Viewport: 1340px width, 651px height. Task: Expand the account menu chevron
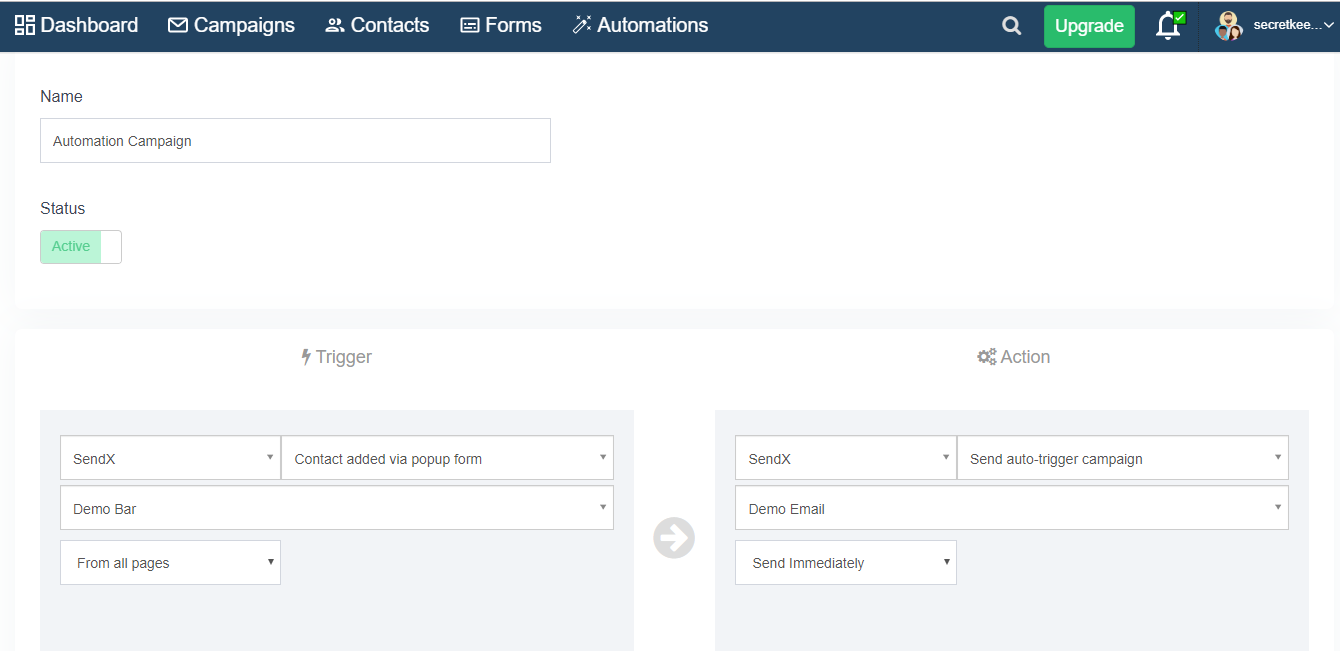pyautogui.click(x=1328, y=26)
